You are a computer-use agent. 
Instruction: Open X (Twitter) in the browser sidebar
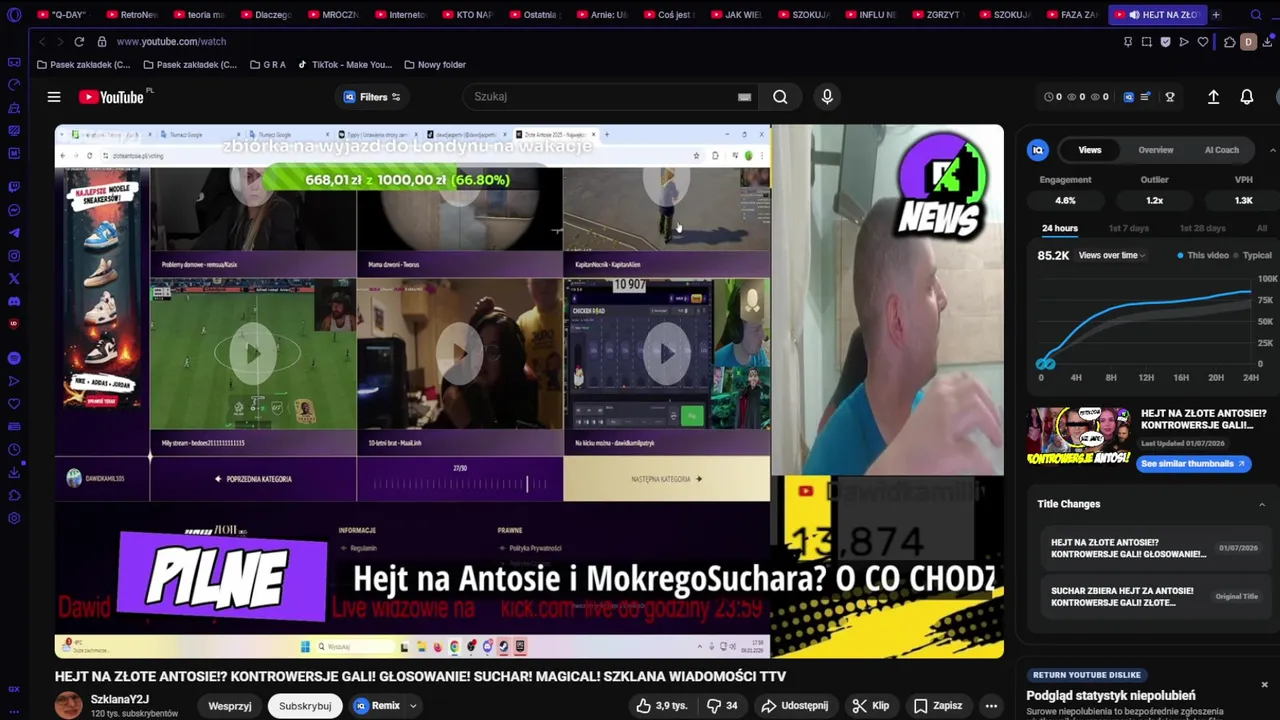pos(14,279)
